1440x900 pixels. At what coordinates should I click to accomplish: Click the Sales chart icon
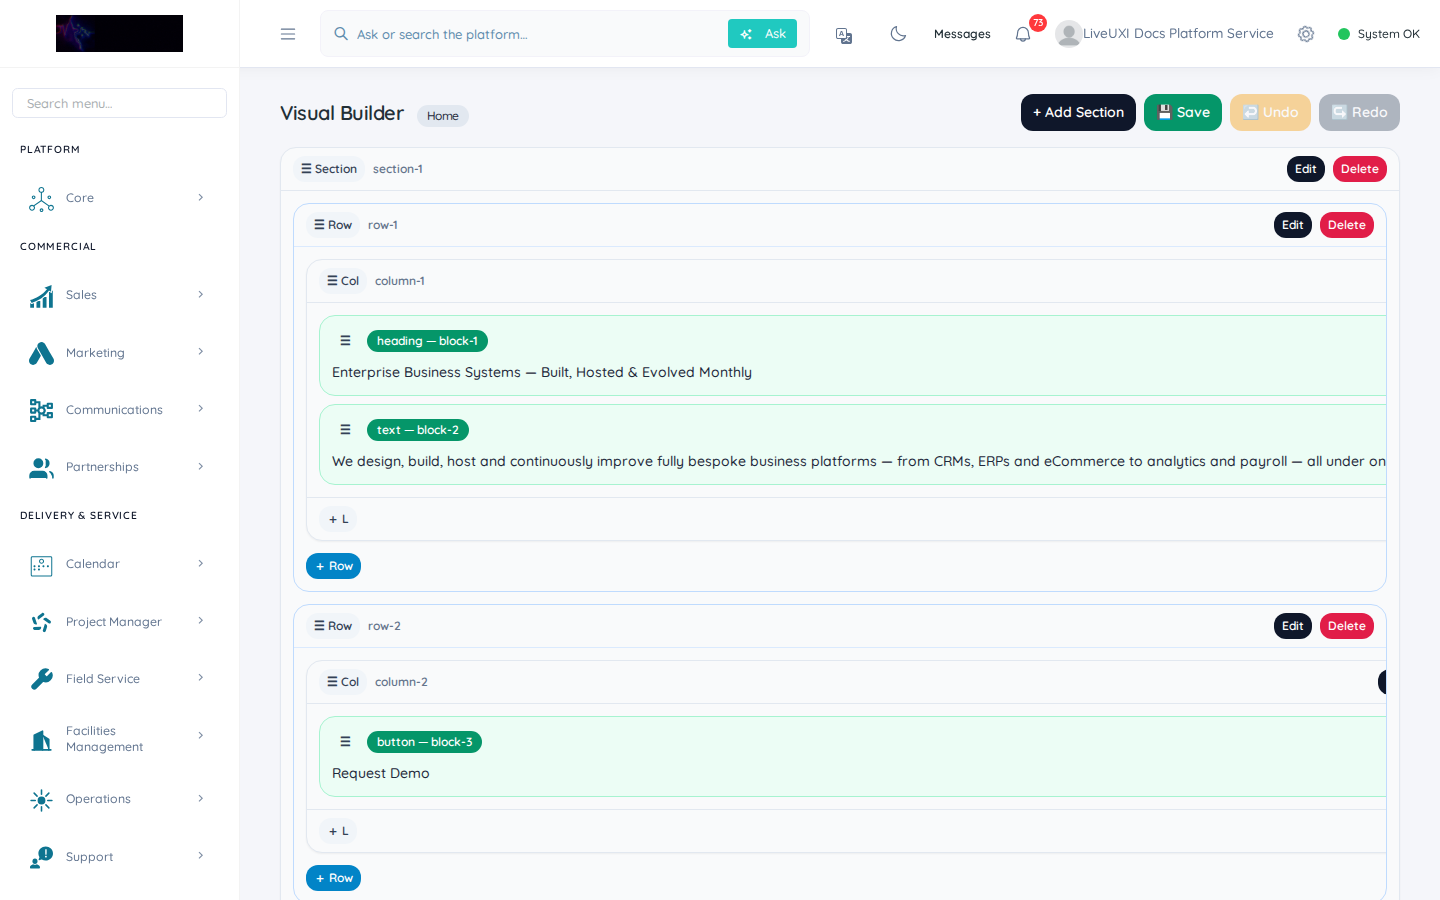pos(41,296)
